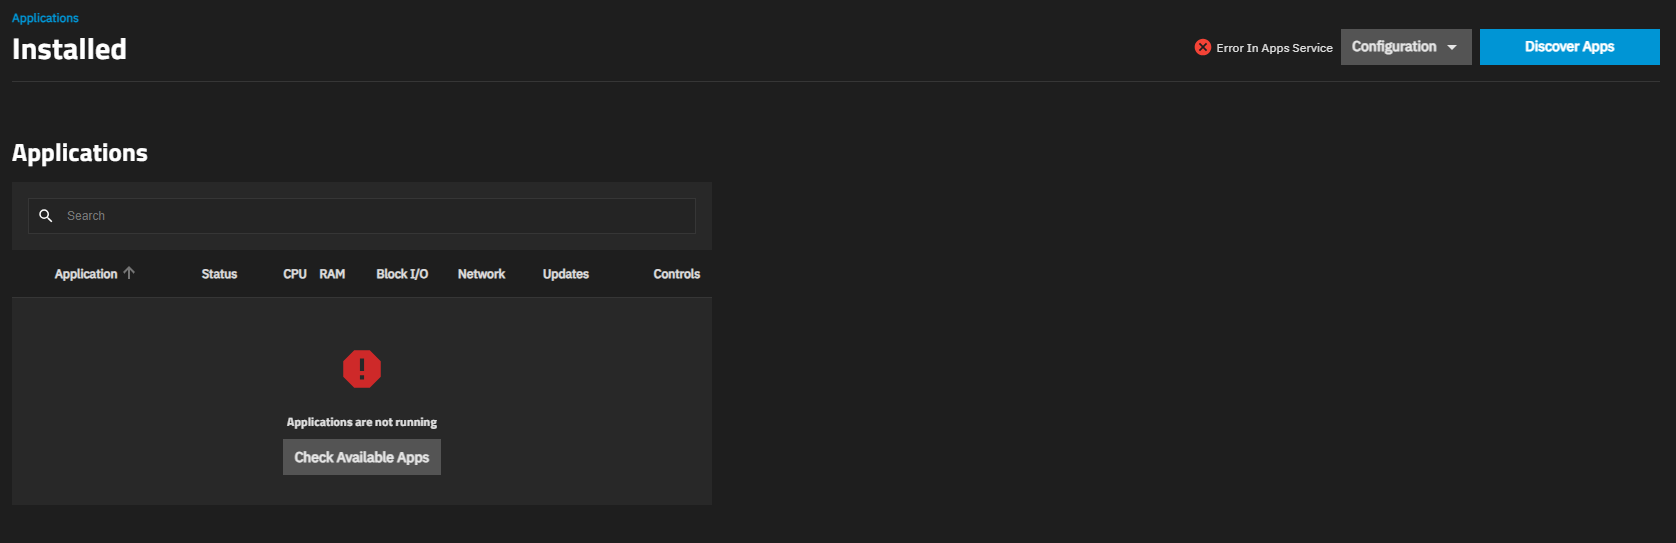Click the search magnifier icon
1676x543 pixels.
tap(46, 216)
